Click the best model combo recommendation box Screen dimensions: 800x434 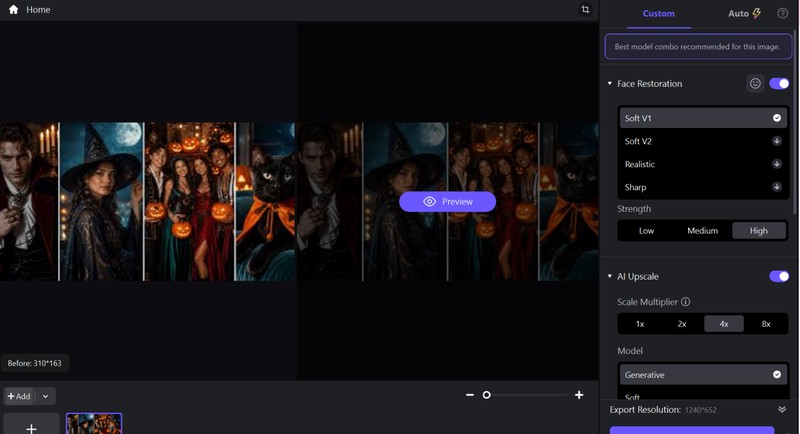[x=697, y=46]
